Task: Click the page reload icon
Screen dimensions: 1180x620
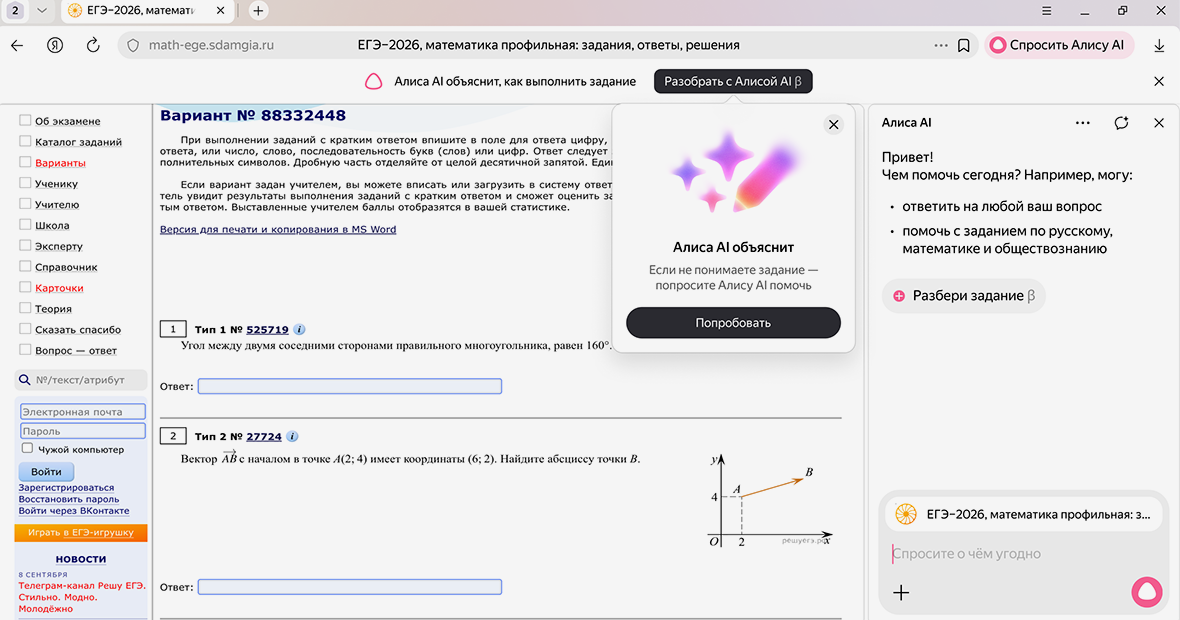Action: pos(93,45)
